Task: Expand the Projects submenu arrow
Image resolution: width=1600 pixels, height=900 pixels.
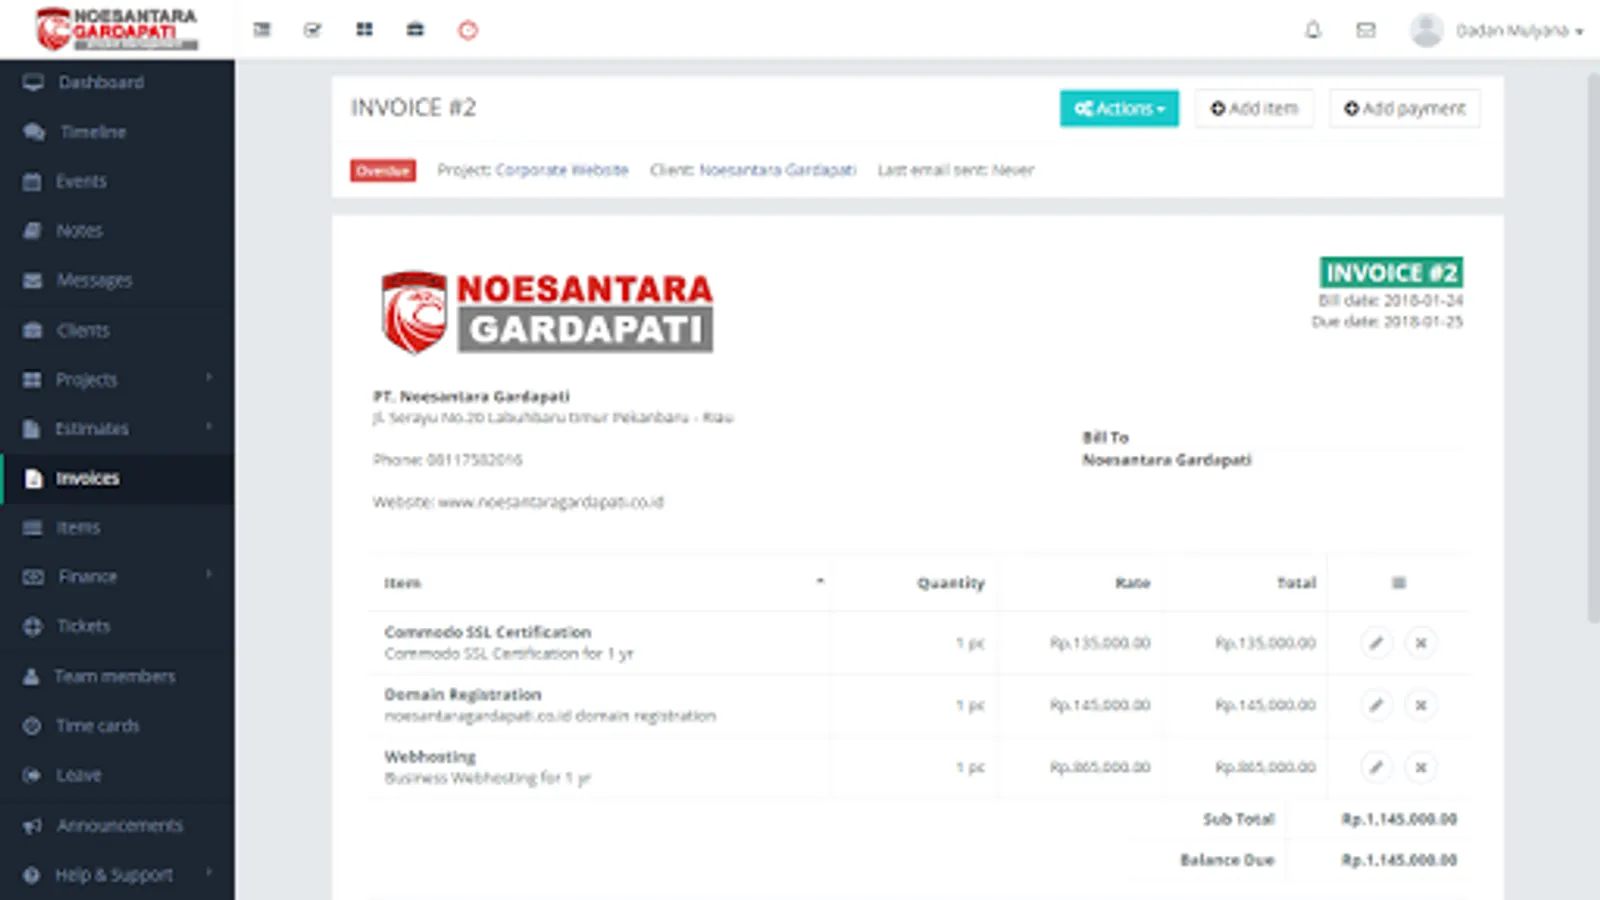Action: (209, 378)
